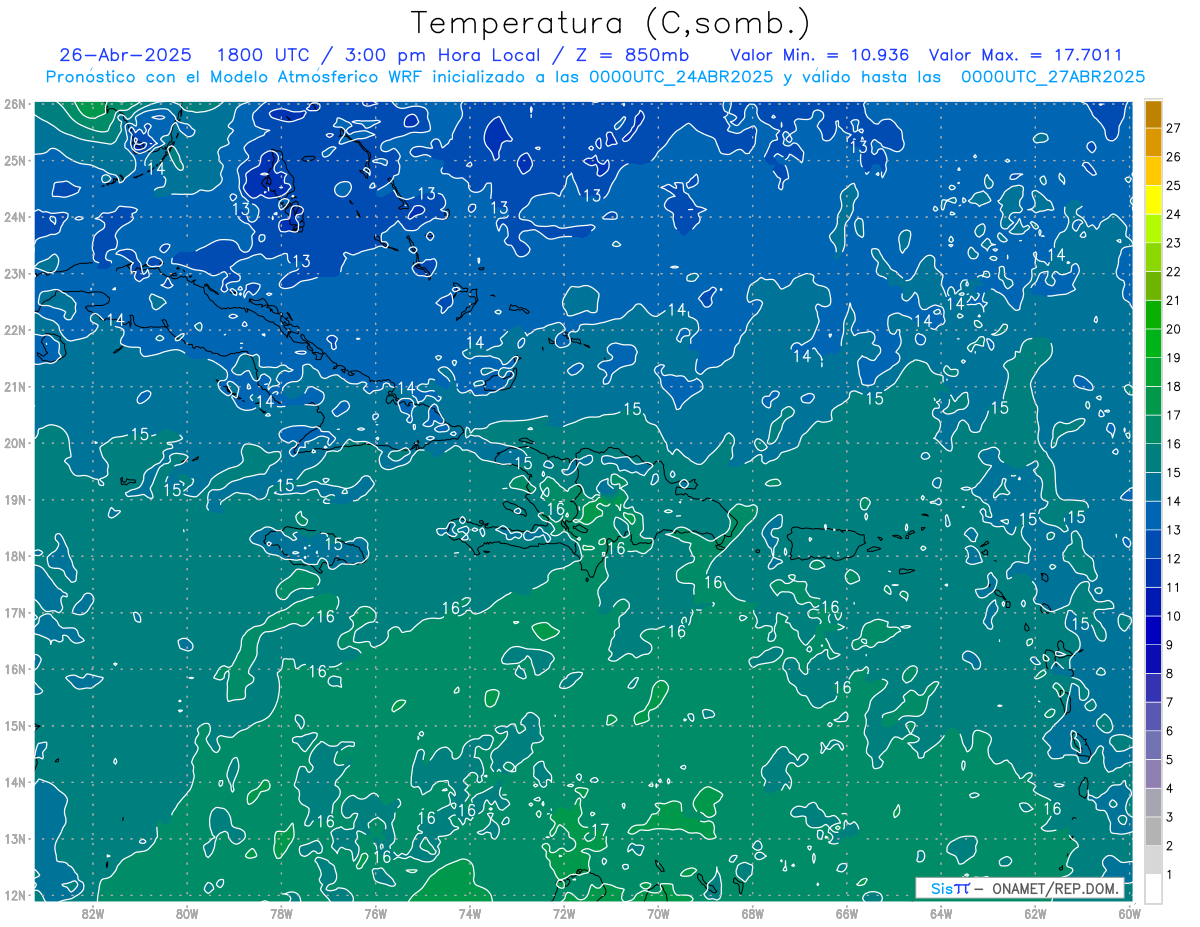
Task: Pick the dark blue swatch between 9 and 10
Action: pyautogui.click(x=1153, y=630)
